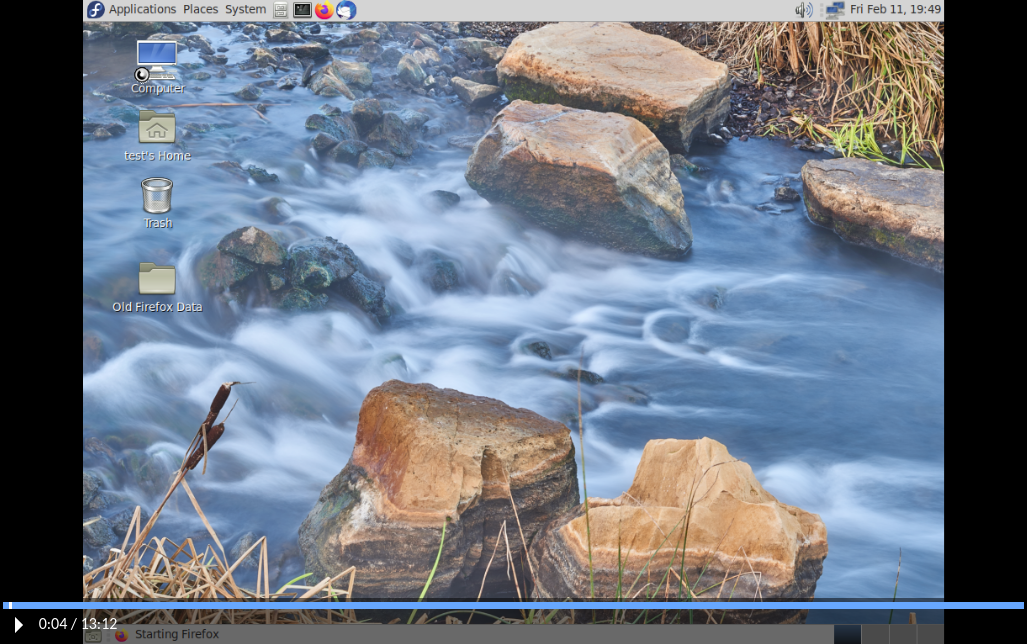Open the Applications menu
1027x644 pixels.
[142, 10]
